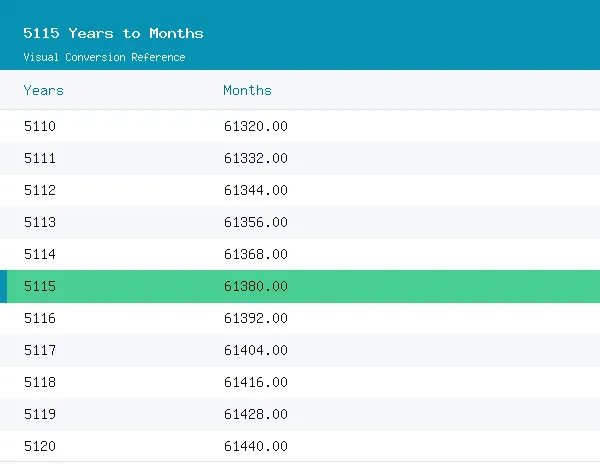This screenshot has width=600, height=466.
Task: Select the months value 61368.00
Action: pyautogui.click(x=256, y=254)
